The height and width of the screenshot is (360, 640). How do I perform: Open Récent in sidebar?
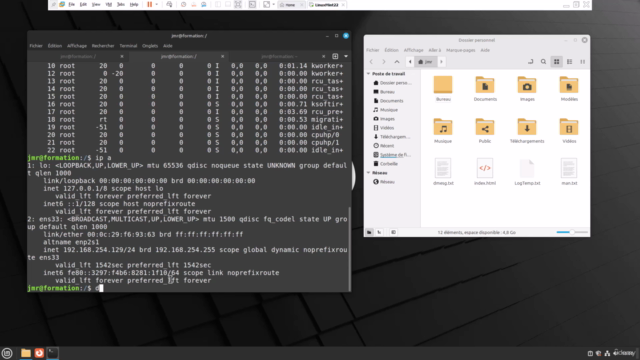[x=384, y=146]
